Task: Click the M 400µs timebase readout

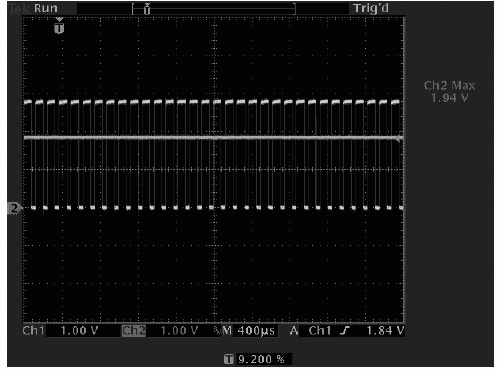Action: pos(249,331)
